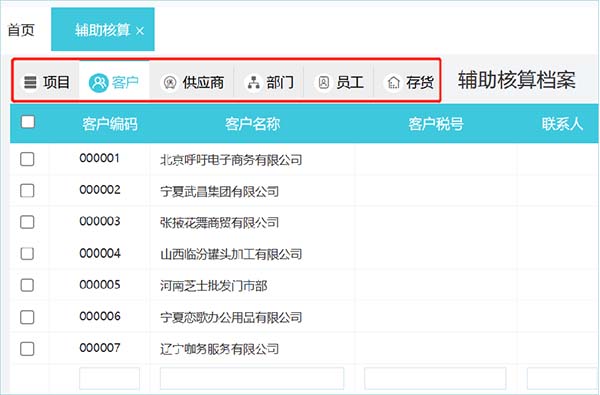Click the 客户名称 column header
The height and width of the screenshot is (395, 600).
pos(253,124)
